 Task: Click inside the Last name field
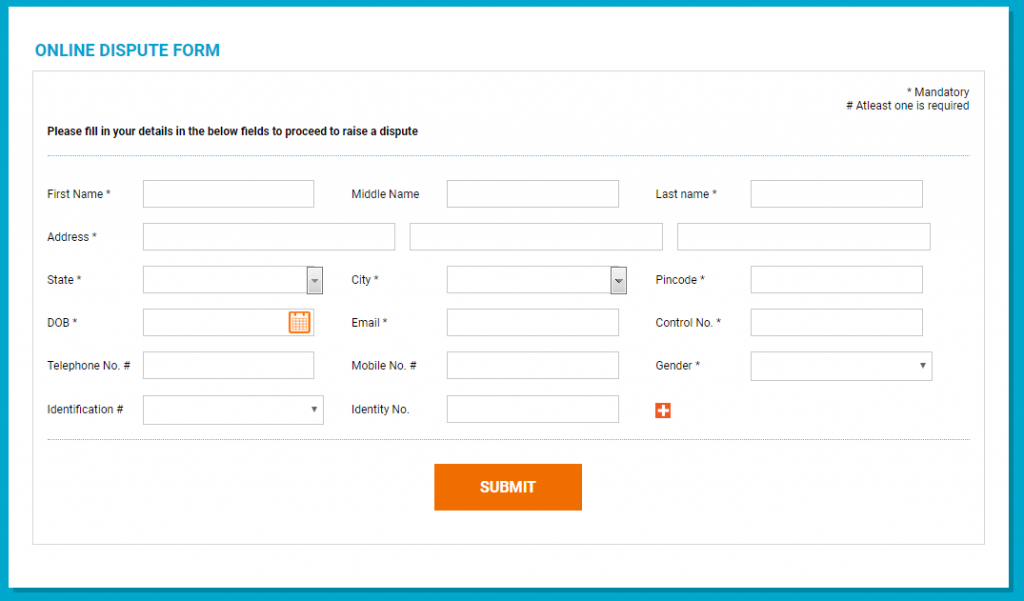836,193
